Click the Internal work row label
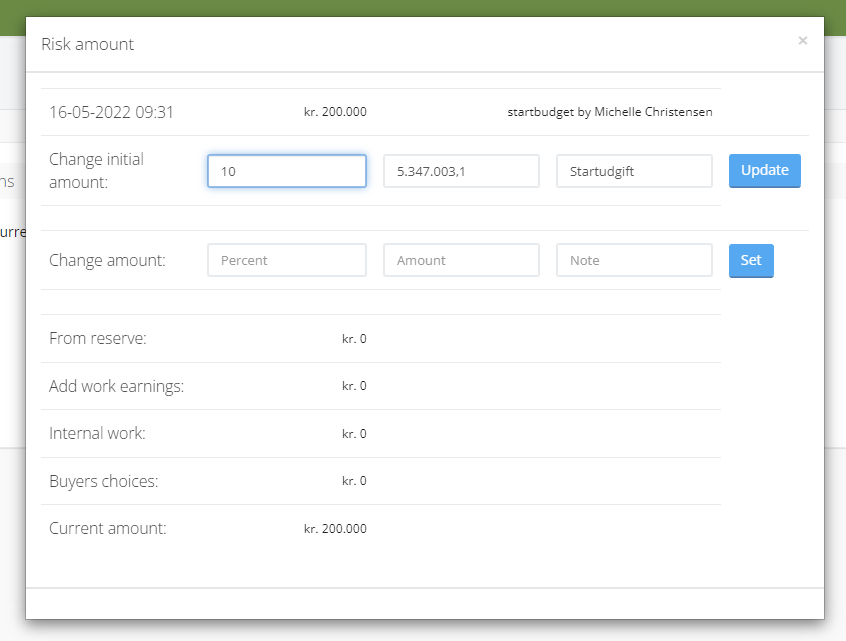 pos(97,434)
